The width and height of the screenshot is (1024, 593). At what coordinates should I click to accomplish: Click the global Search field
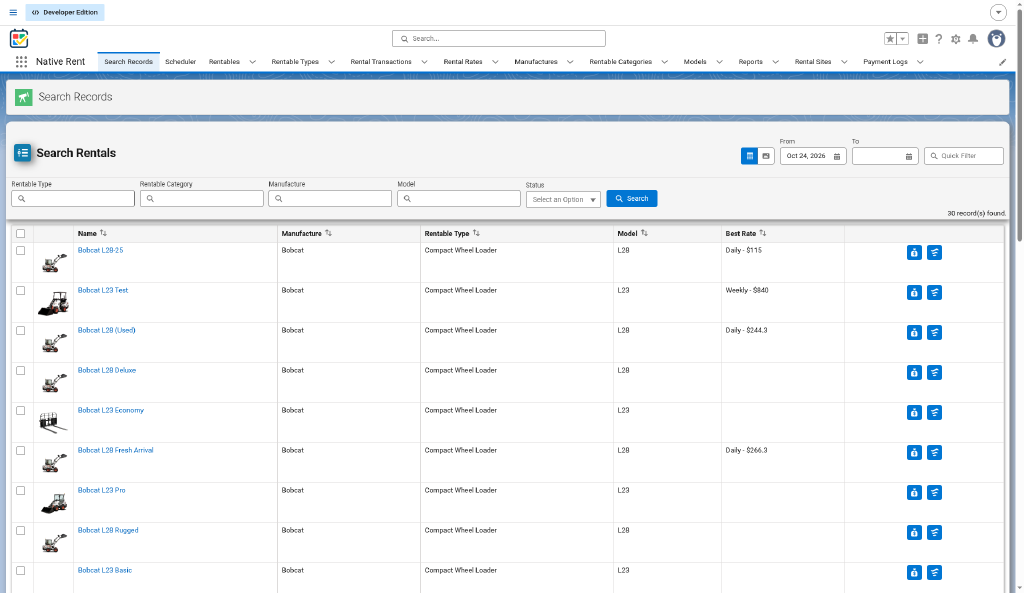pyautogui.click(x=499, y=39)
